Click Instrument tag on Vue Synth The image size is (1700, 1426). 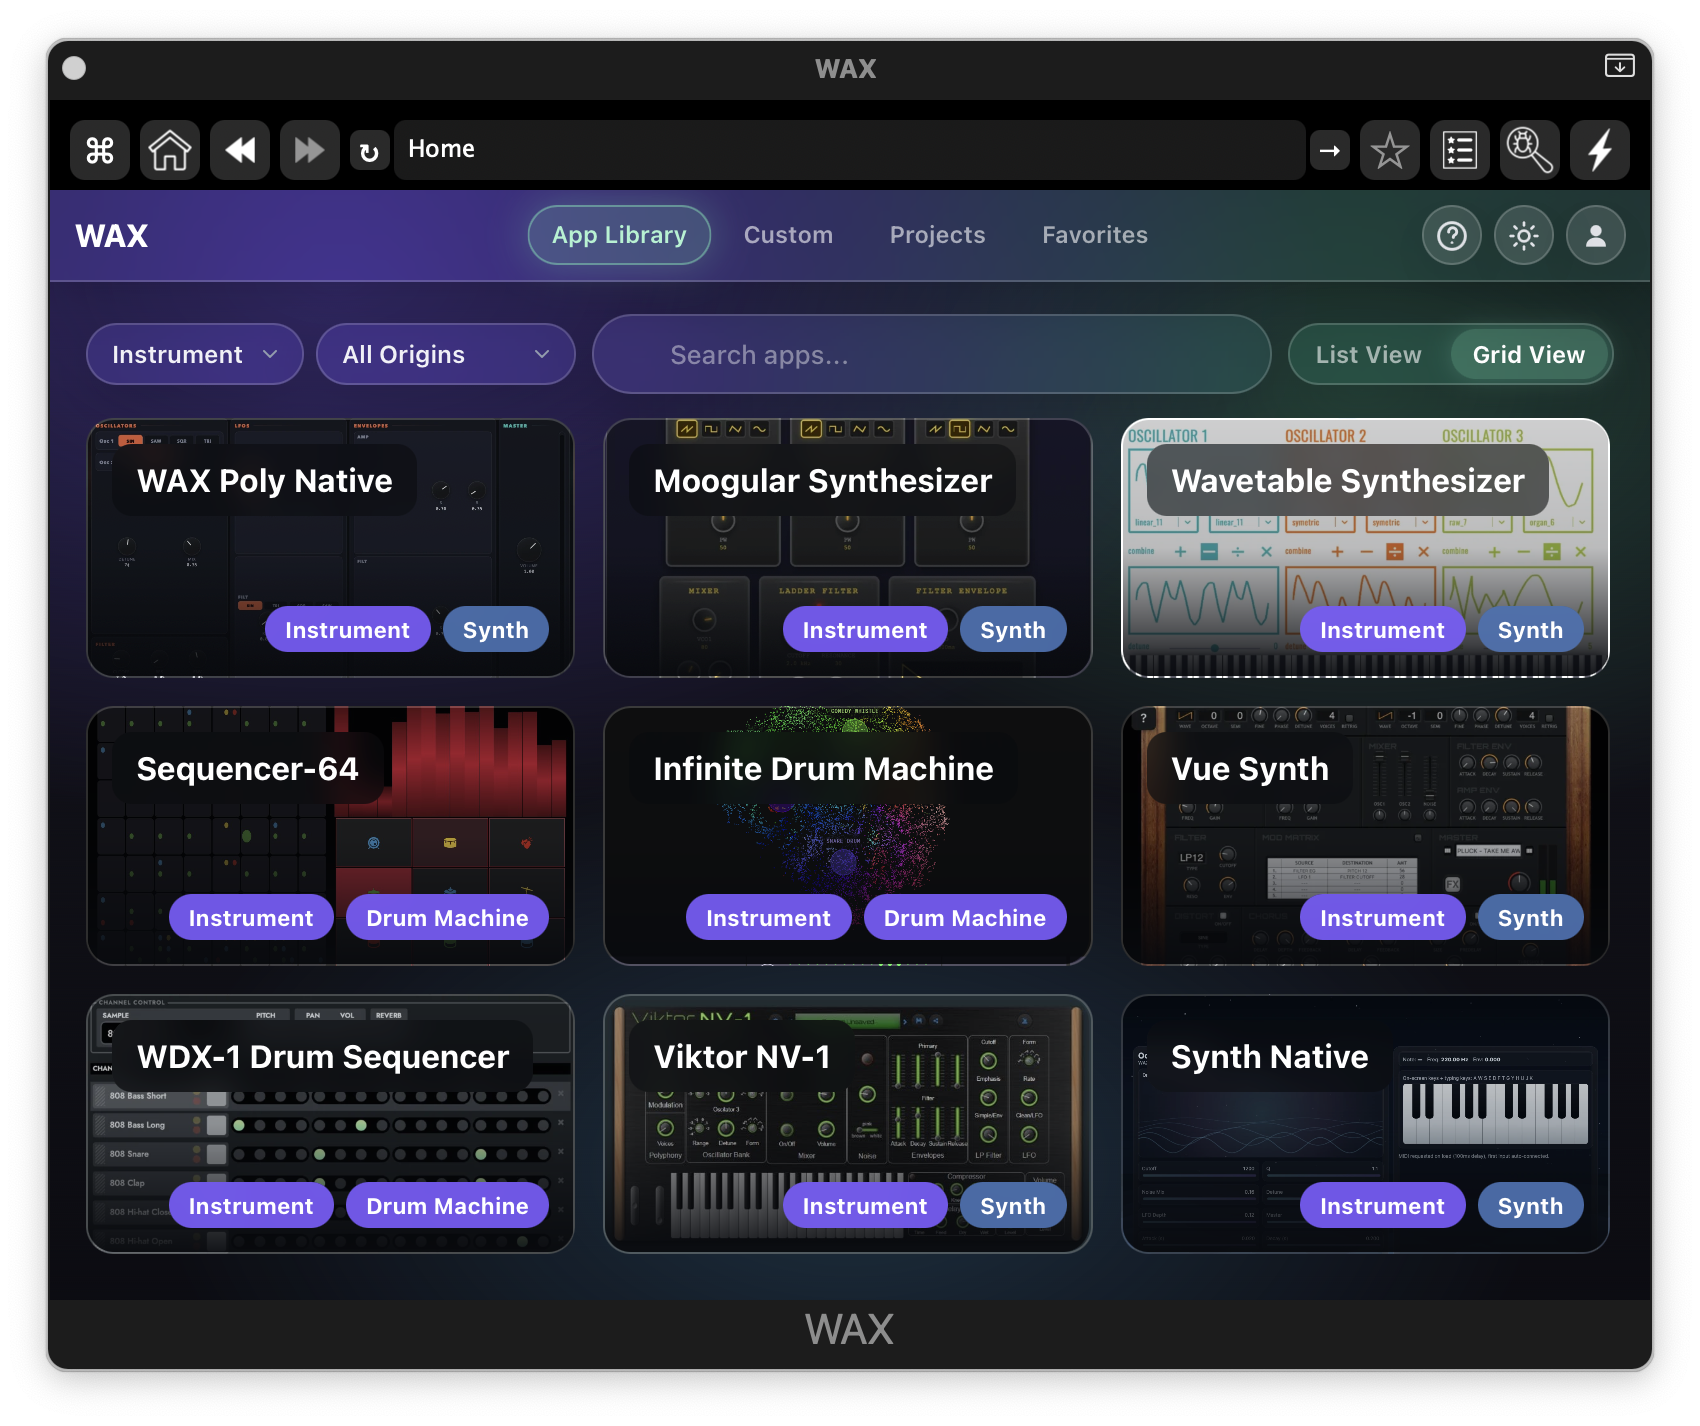click(x=1382, y=918)
